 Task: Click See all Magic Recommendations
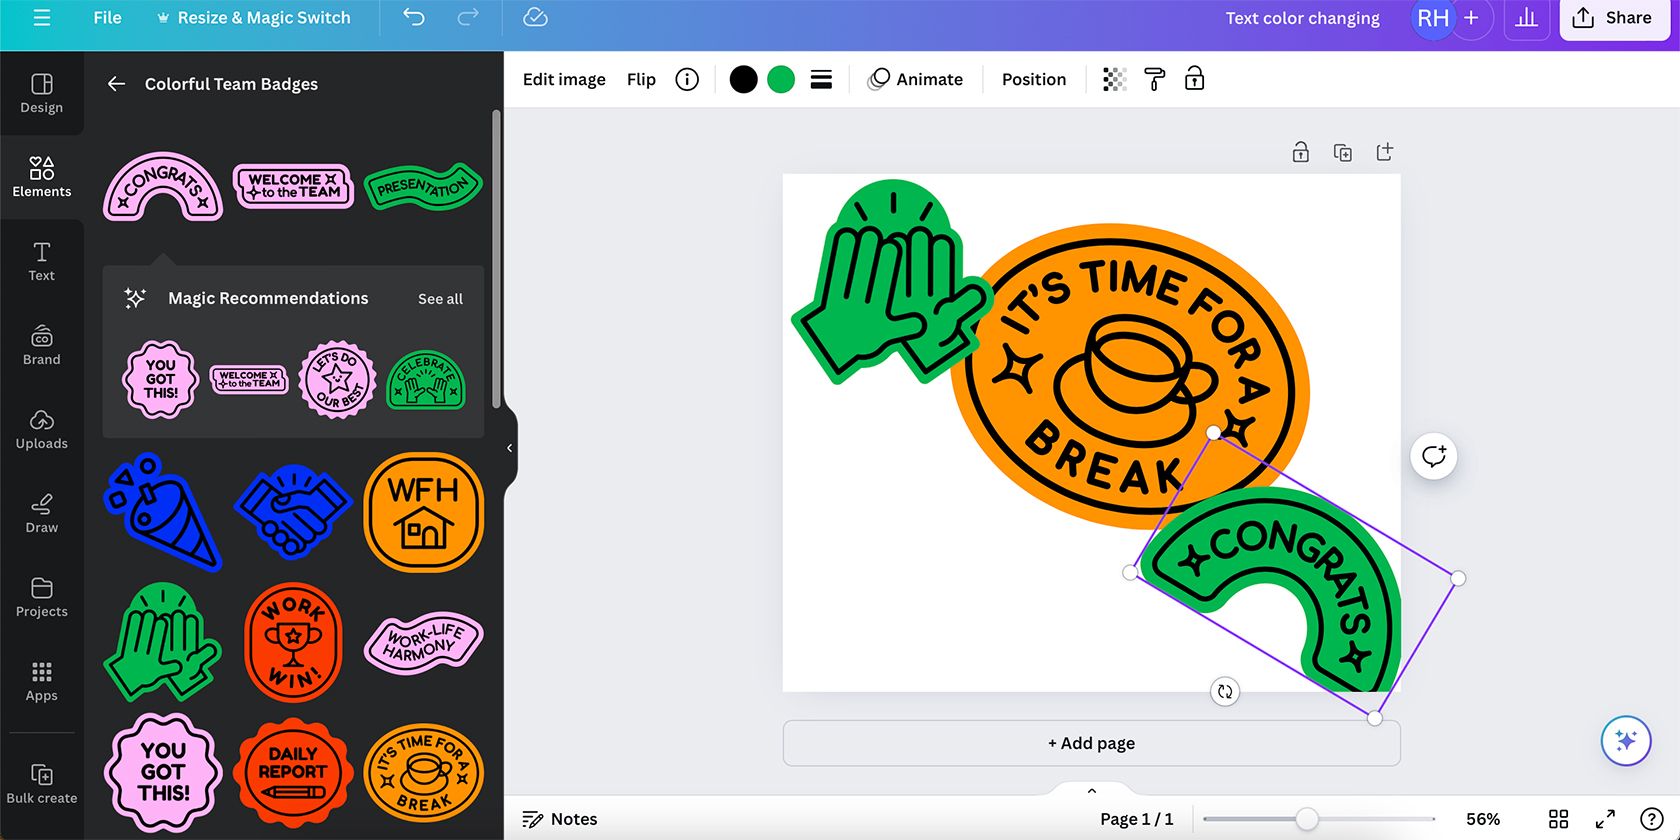(x=440, y=299)
